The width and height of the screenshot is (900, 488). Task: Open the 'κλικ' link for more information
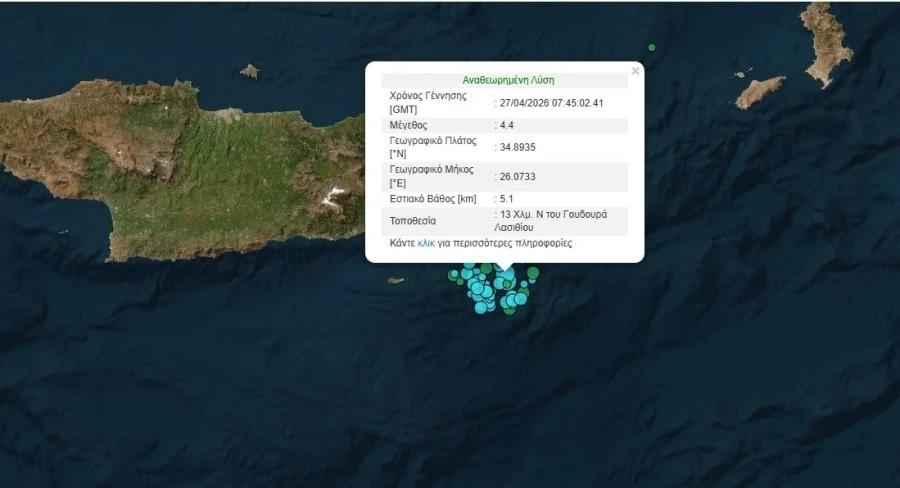pos(426,243)
